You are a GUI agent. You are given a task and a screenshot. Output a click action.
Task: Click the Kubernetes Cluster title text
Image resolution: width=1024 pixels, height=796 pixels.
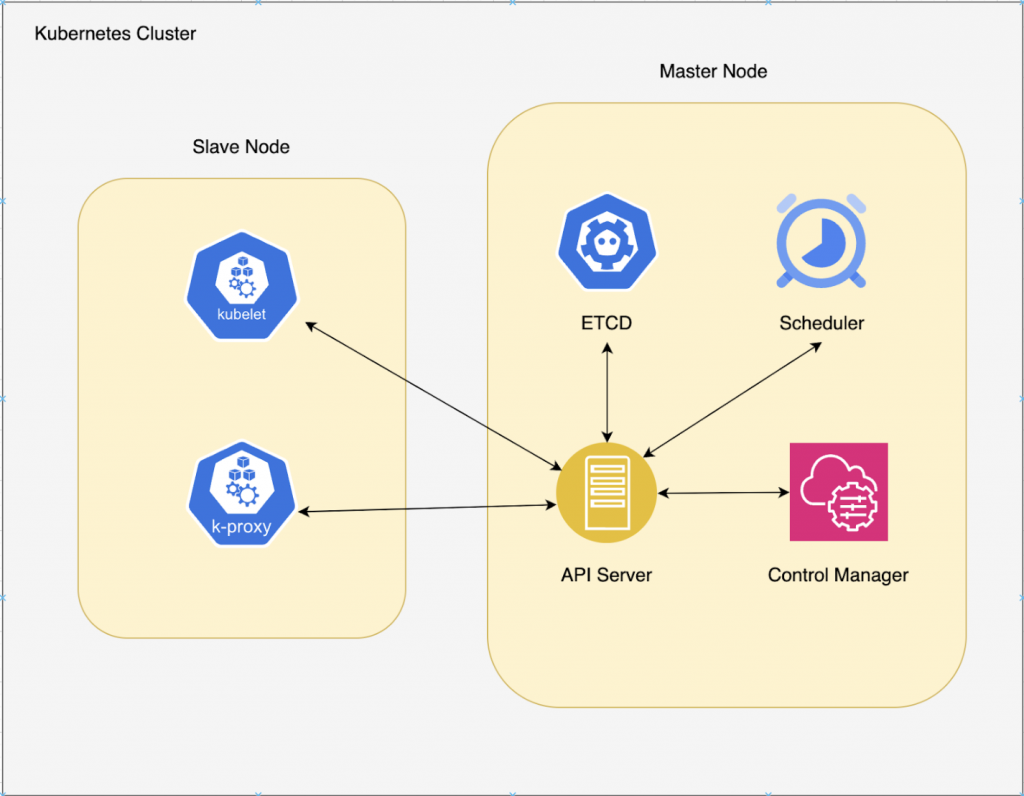tap(115, 33)
